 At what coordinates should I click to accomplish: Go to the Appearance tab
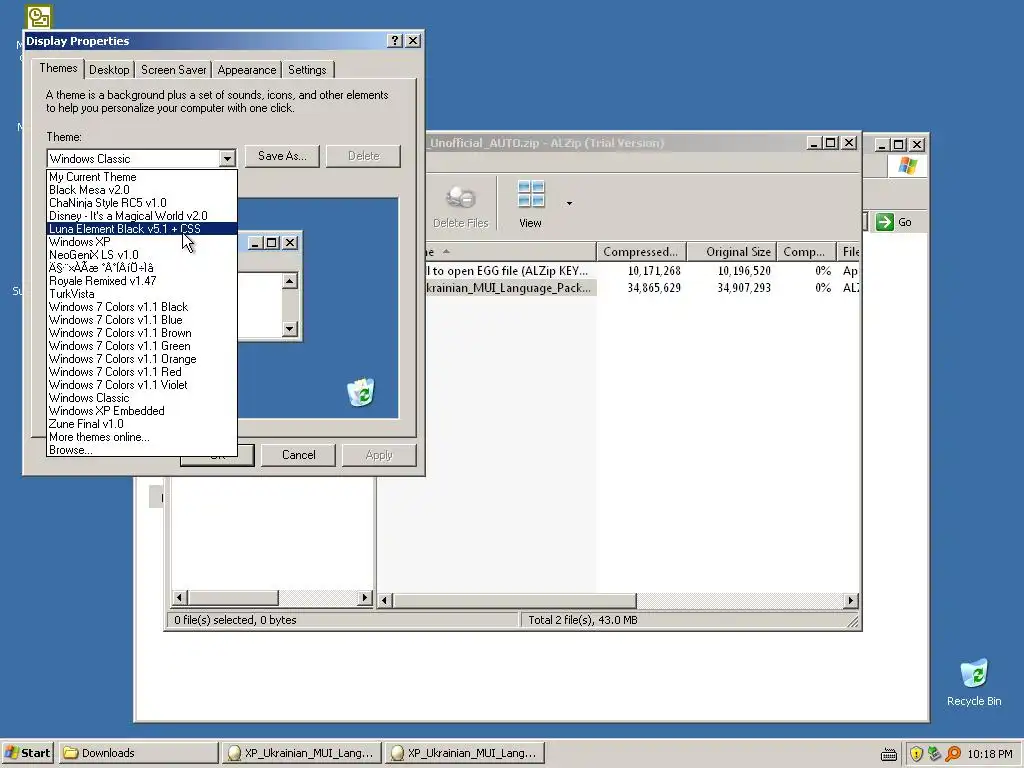pos(247,70)
